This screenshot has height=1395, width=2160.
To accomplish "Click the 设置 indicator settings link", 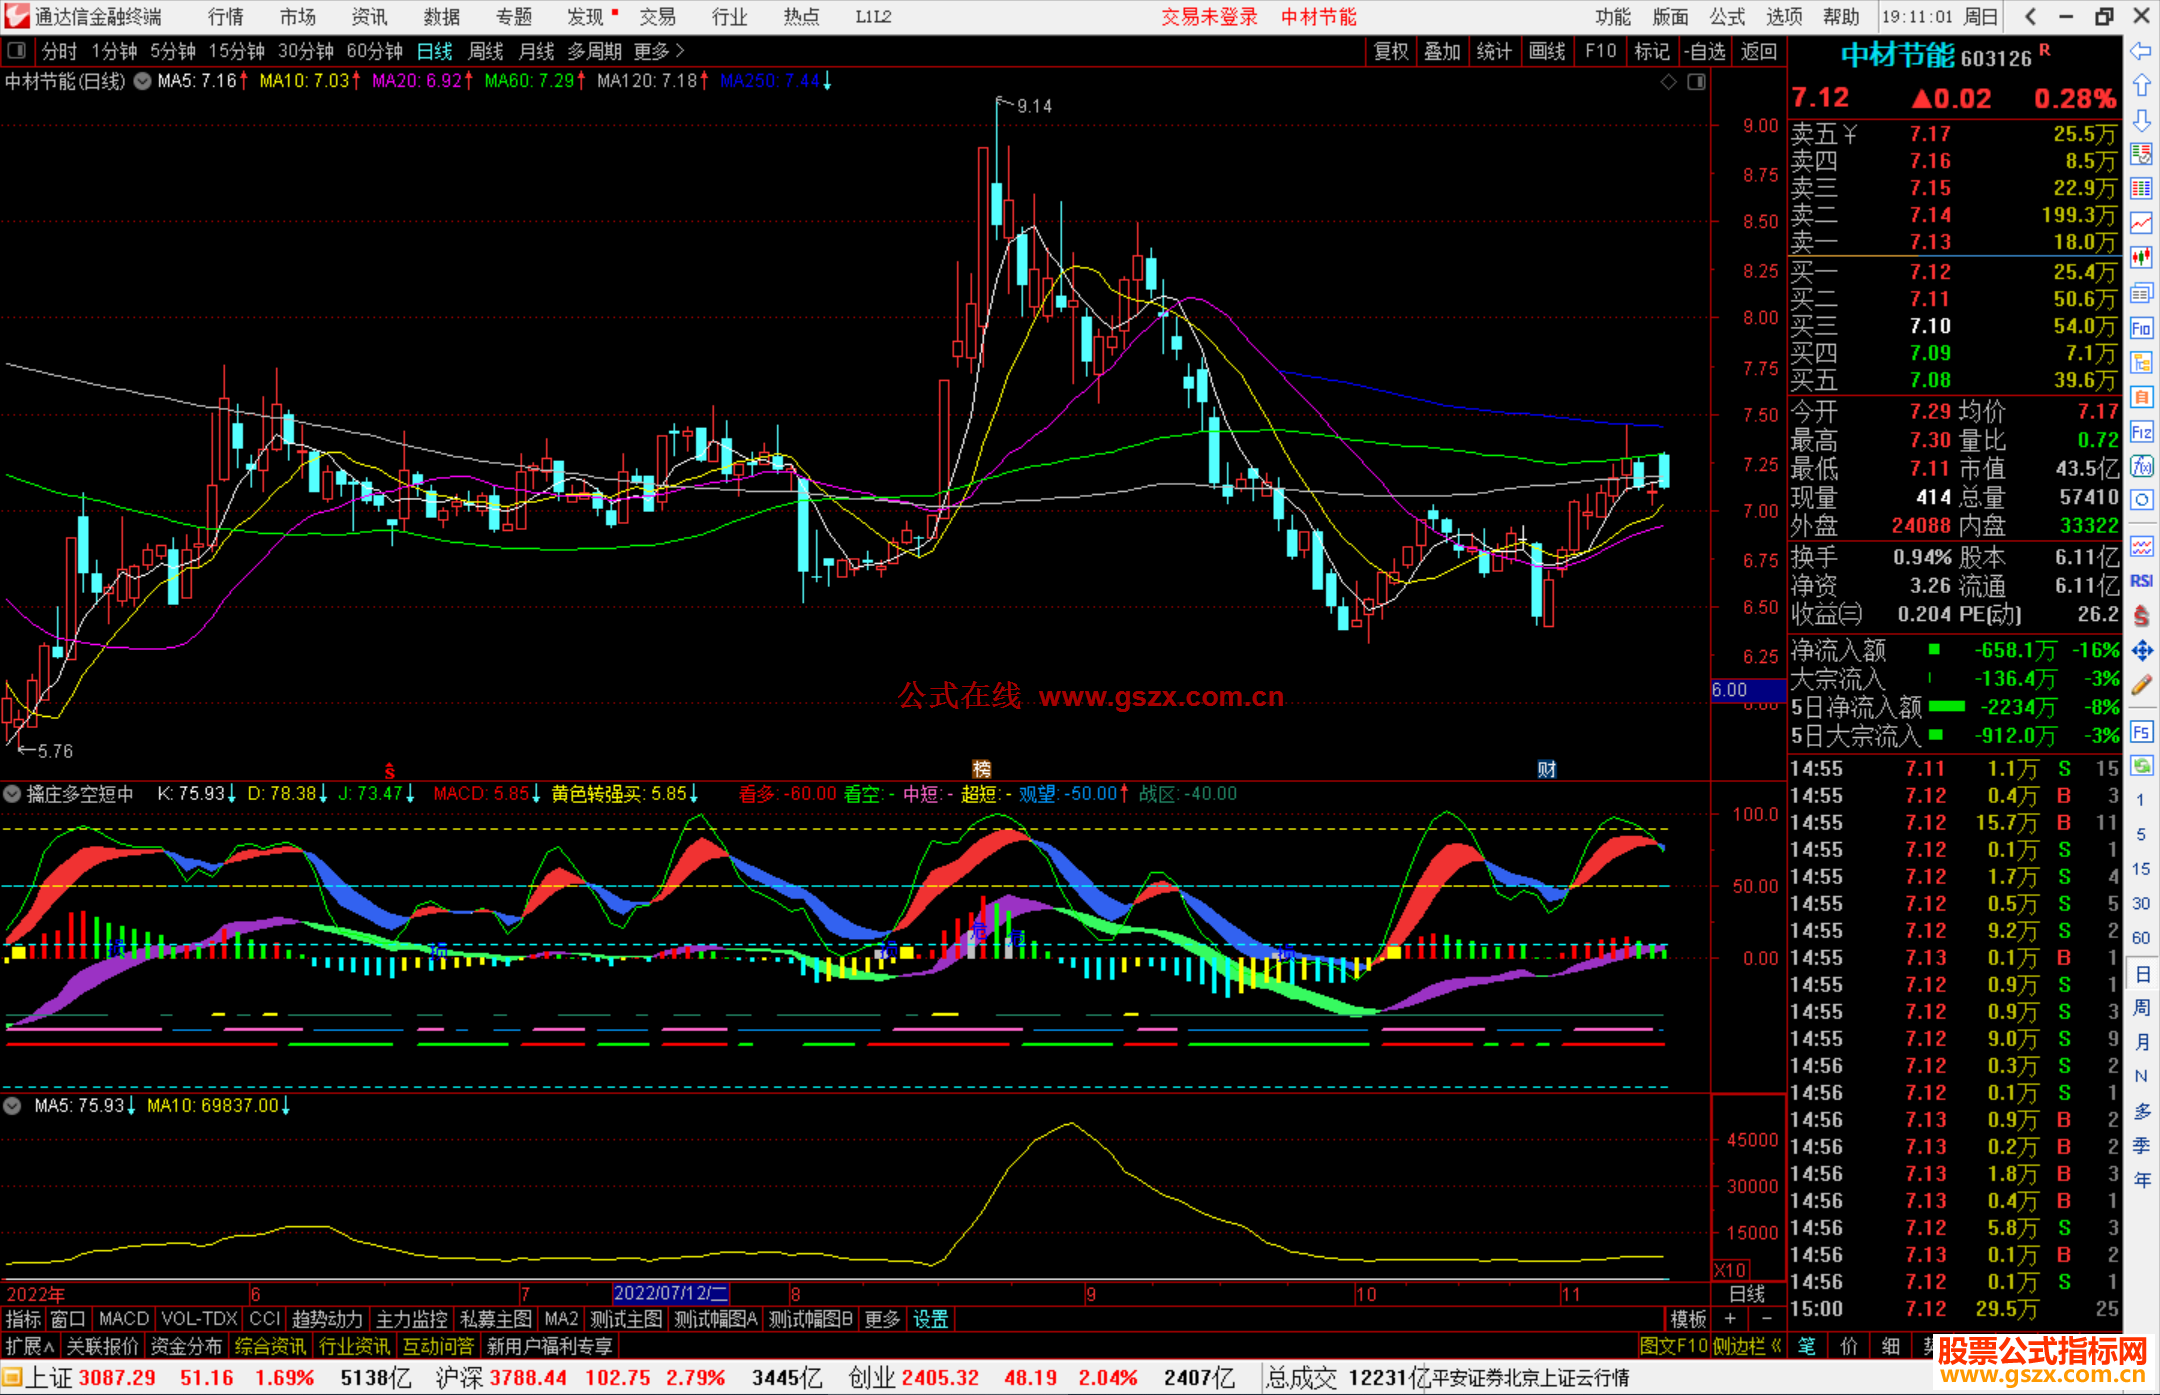I will [930, 1320].
